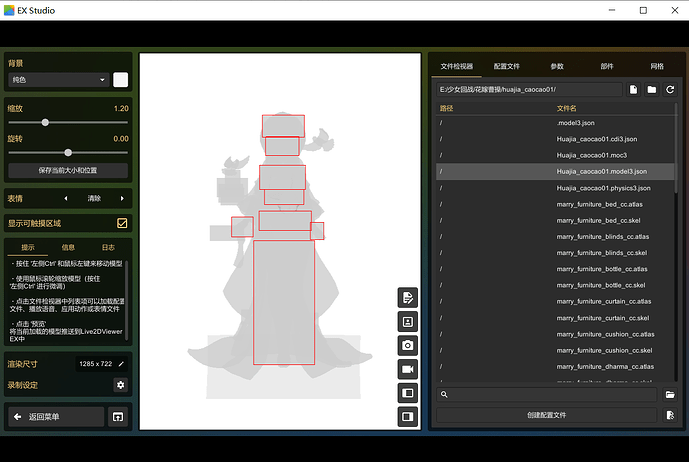Select marry_furniture_bed_cc.skel file
This screenshot has width=689, height=462.
tap(555, 220)
